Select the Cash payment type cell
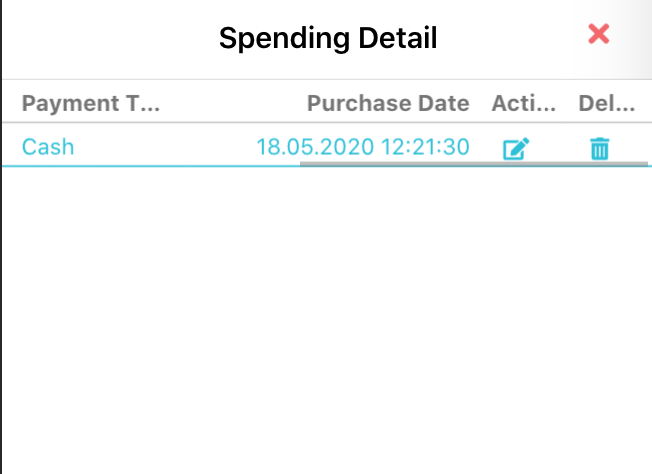The image size is (652, 474). coord(48,147)
